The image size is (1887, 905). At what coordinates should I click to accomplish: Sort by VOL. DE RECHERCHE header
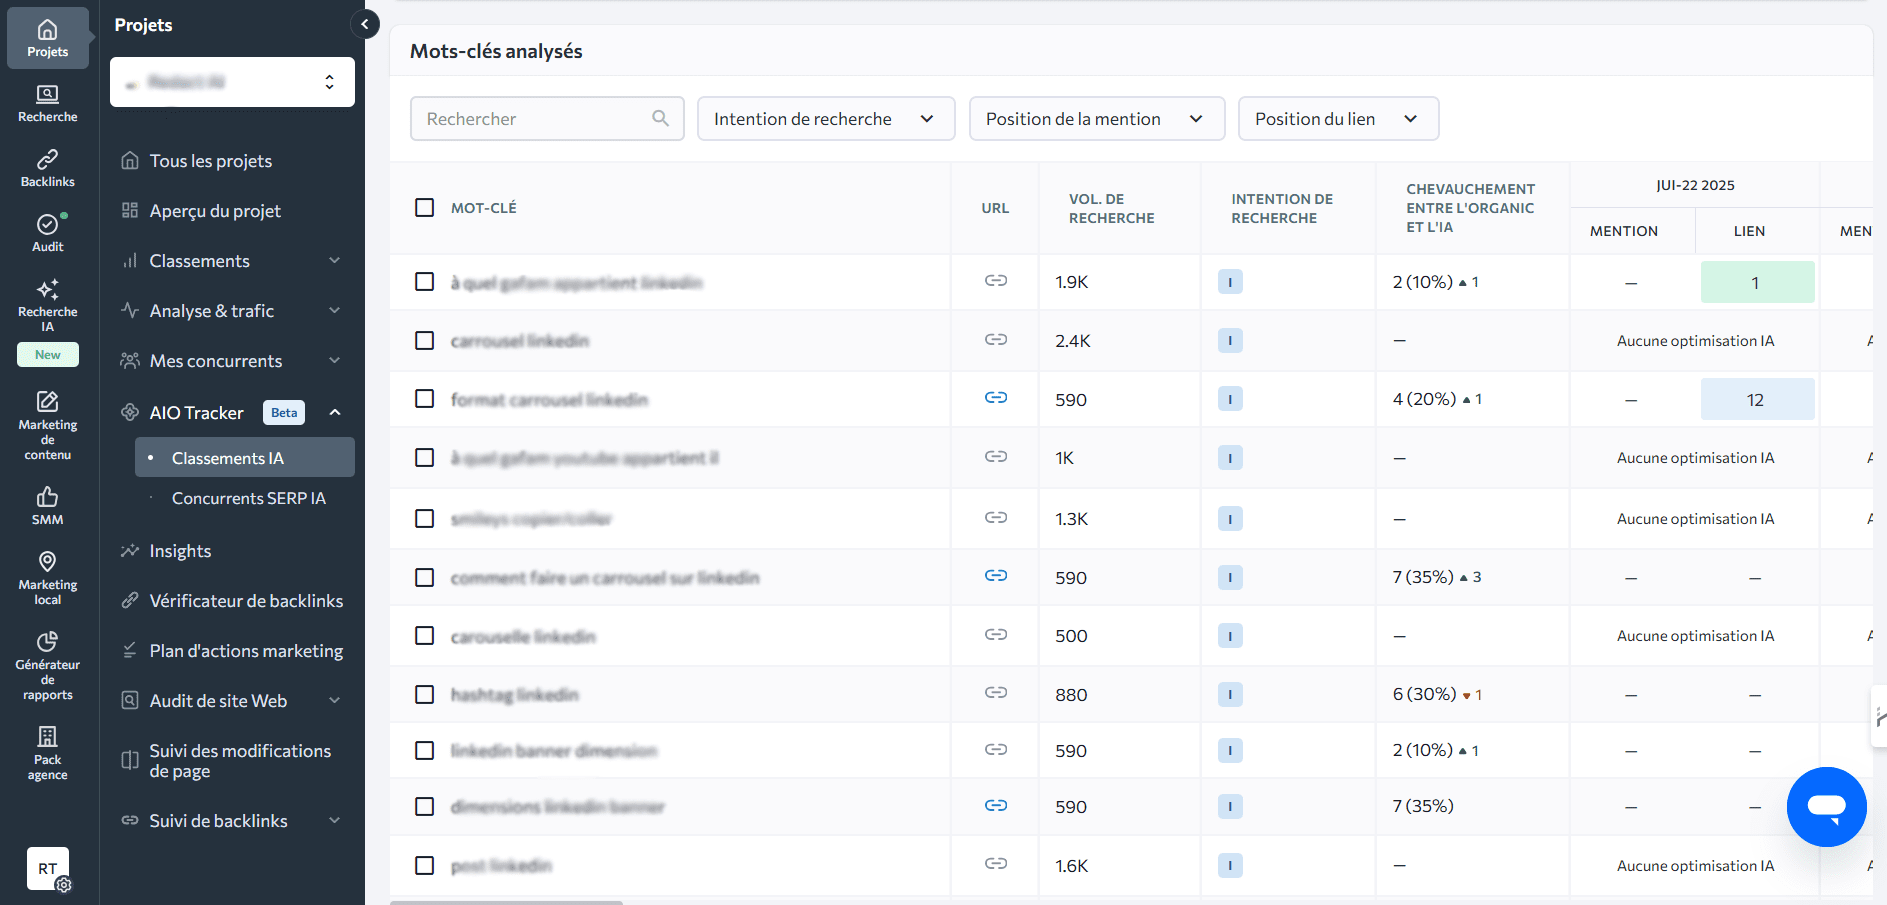pos(1111,208)
